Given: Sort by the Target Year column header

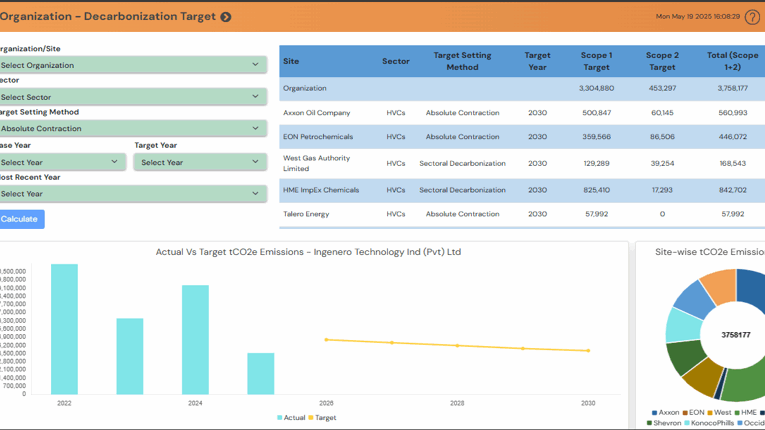Looking at the screenshot, I should 537,61.
